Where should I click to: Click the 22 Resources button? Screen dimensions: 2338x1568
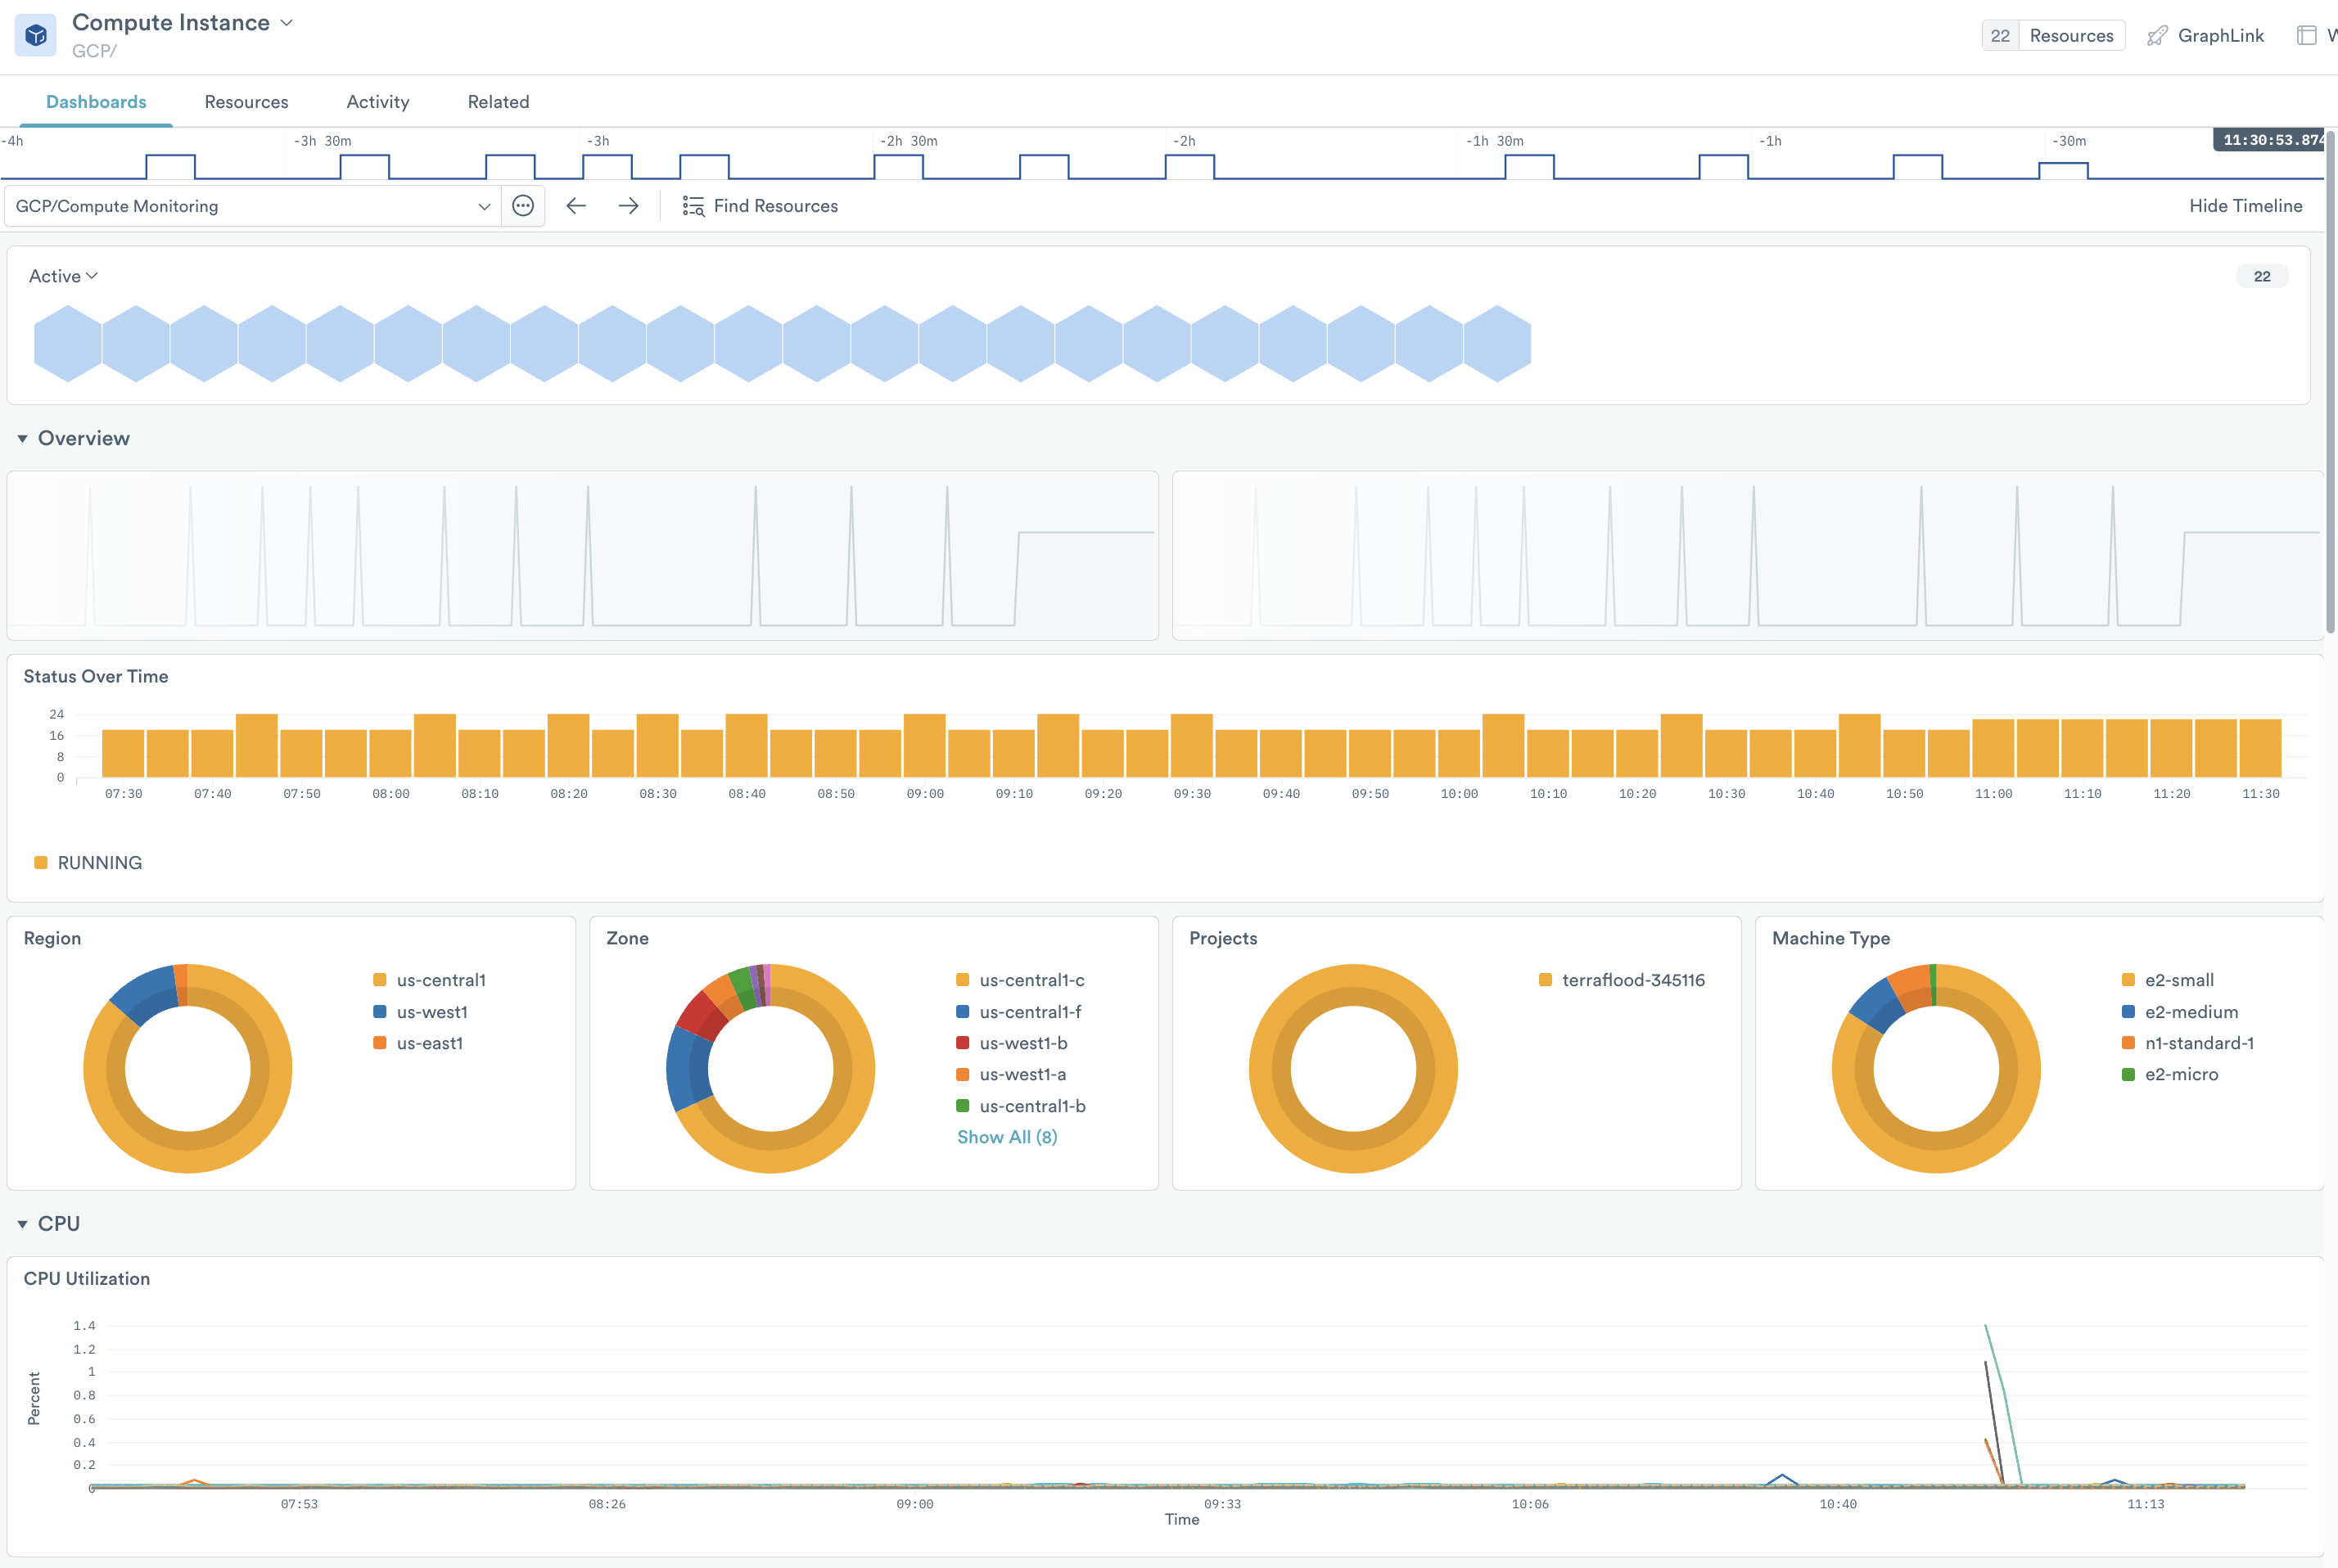click(x=2053, y=36)
